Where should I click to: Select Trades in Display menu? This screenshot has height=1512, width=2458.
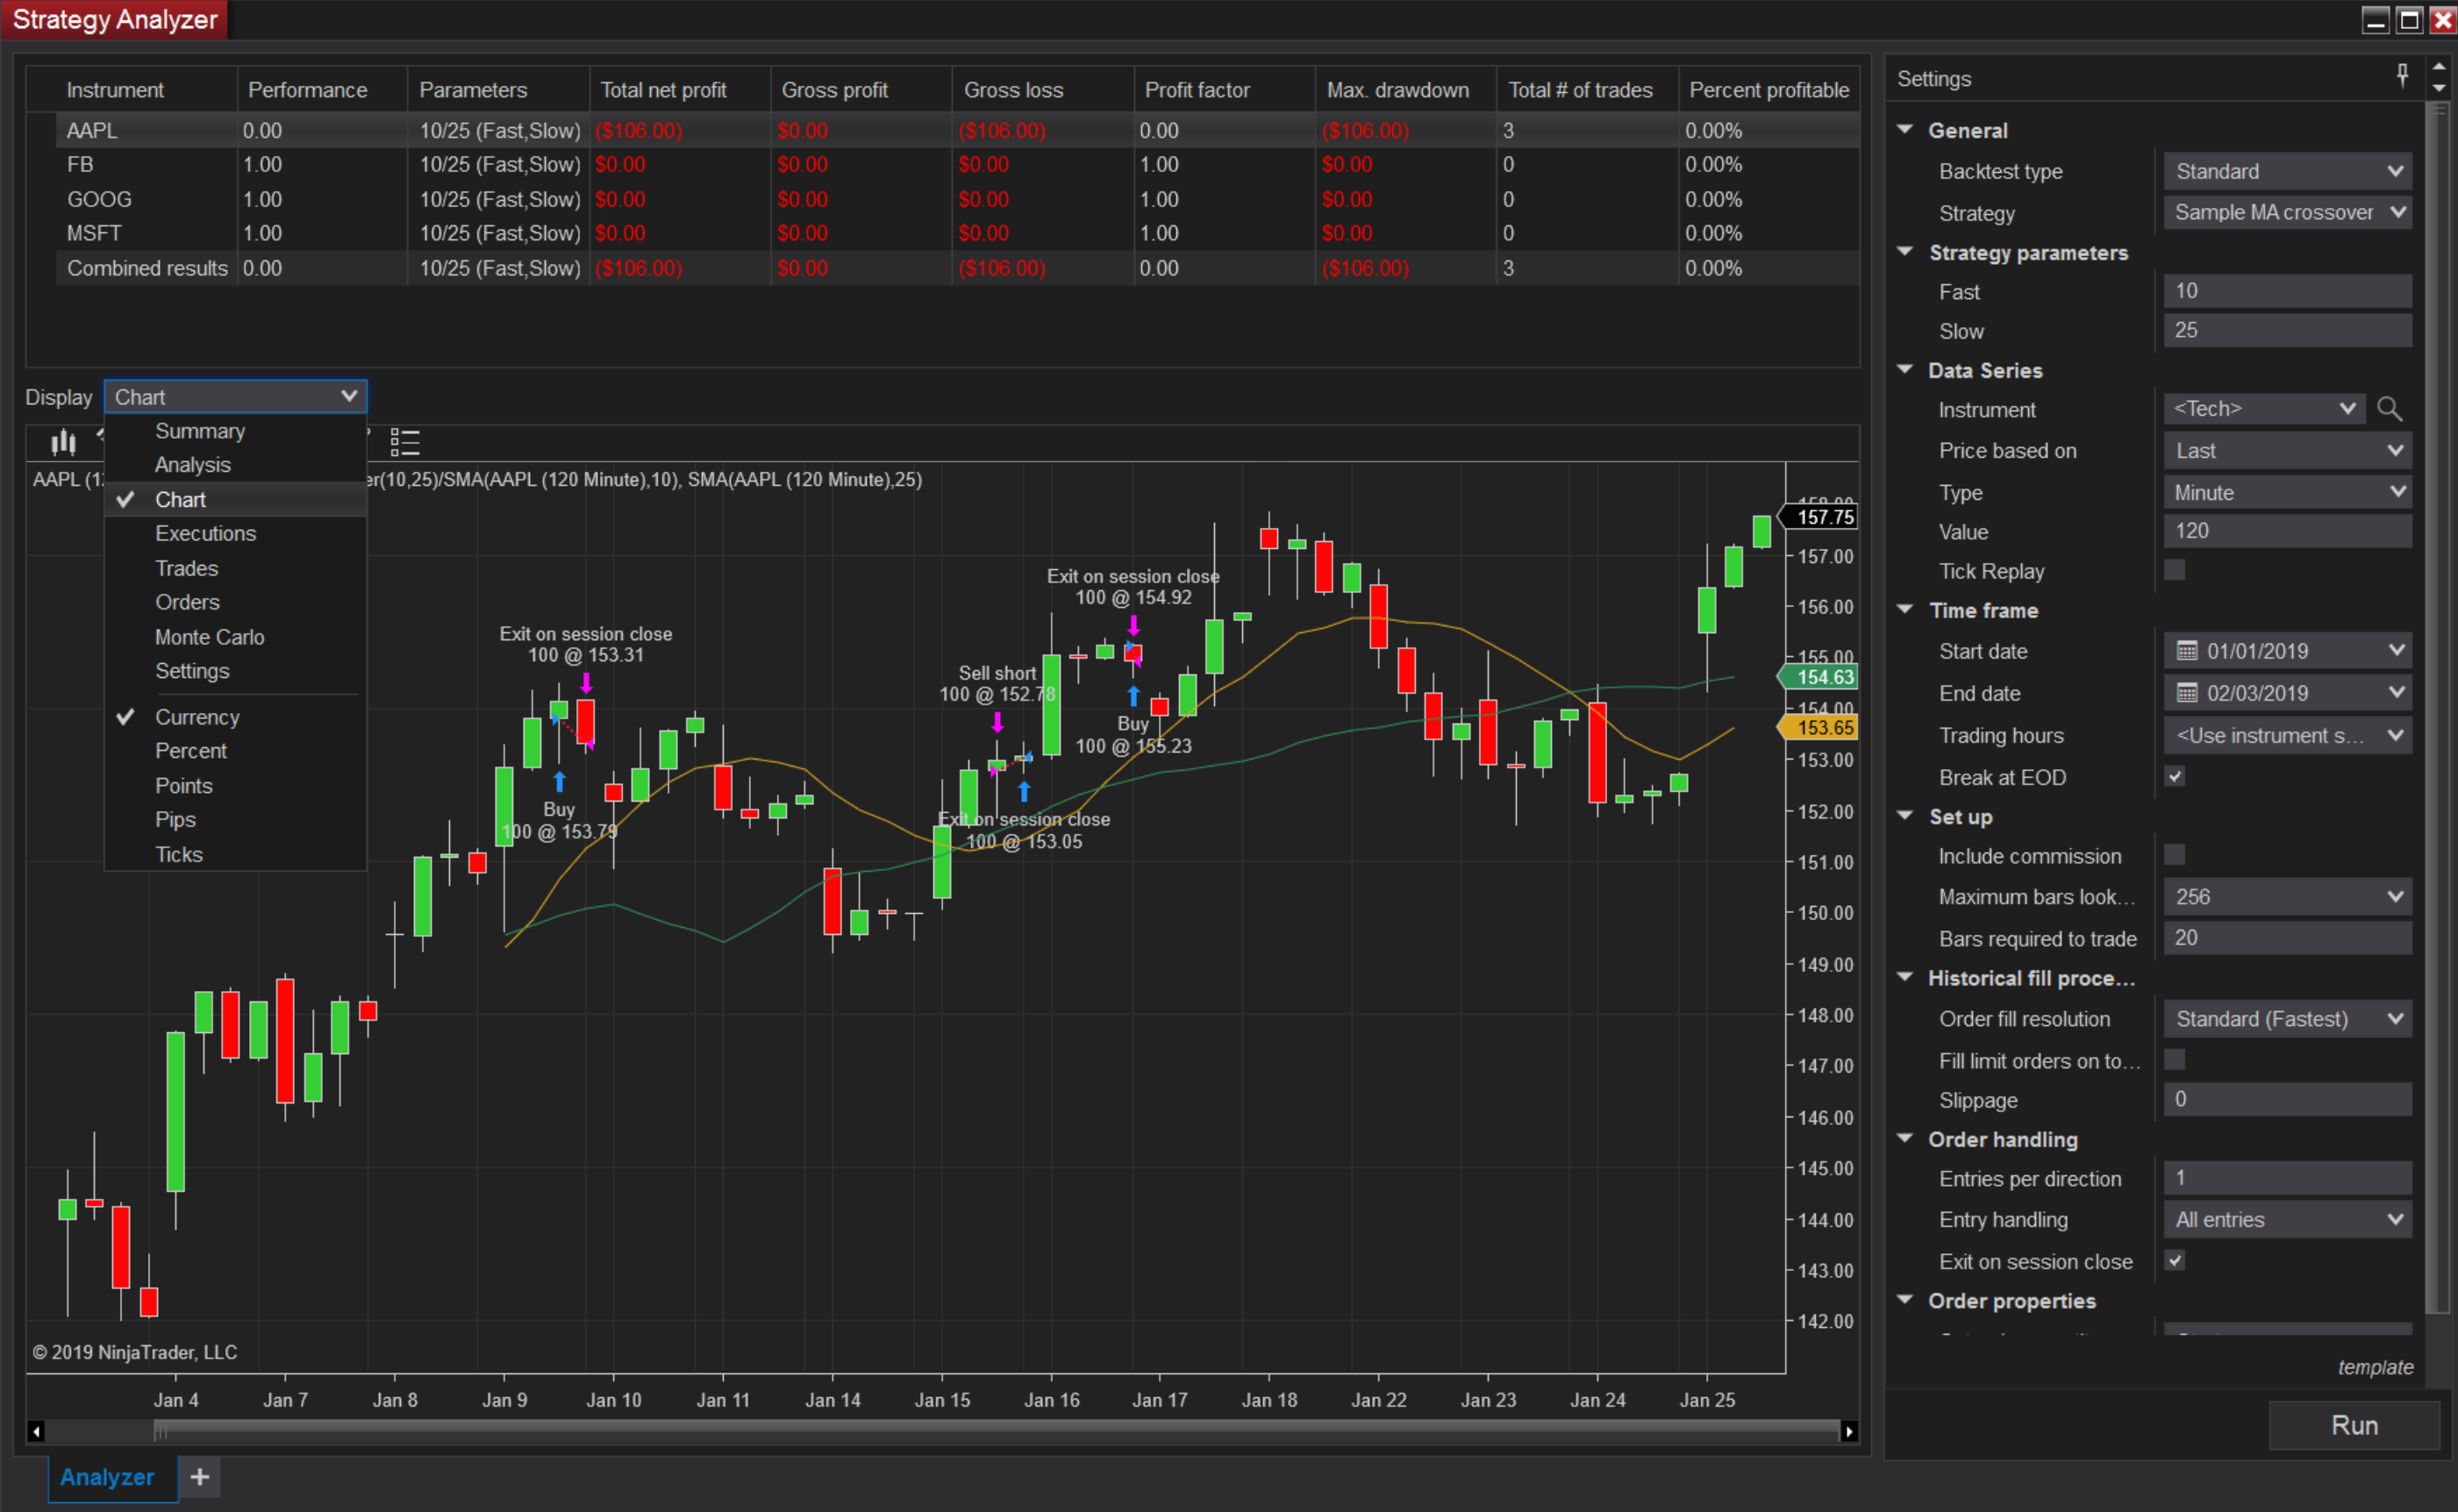click(x=236, y=568)
